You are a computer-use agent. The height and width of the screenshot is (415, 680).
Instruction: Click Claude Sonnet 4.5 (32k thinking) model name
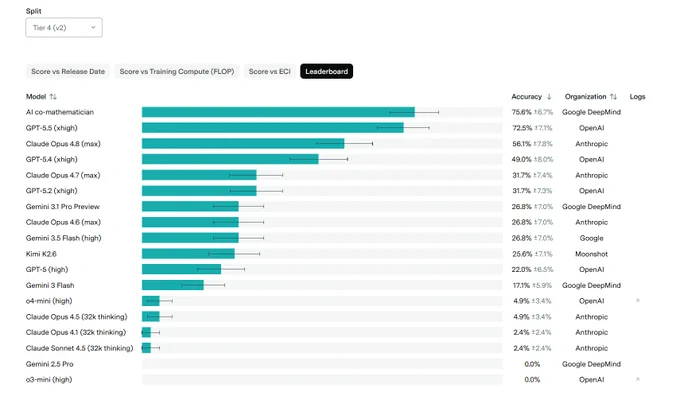point(79,348)
